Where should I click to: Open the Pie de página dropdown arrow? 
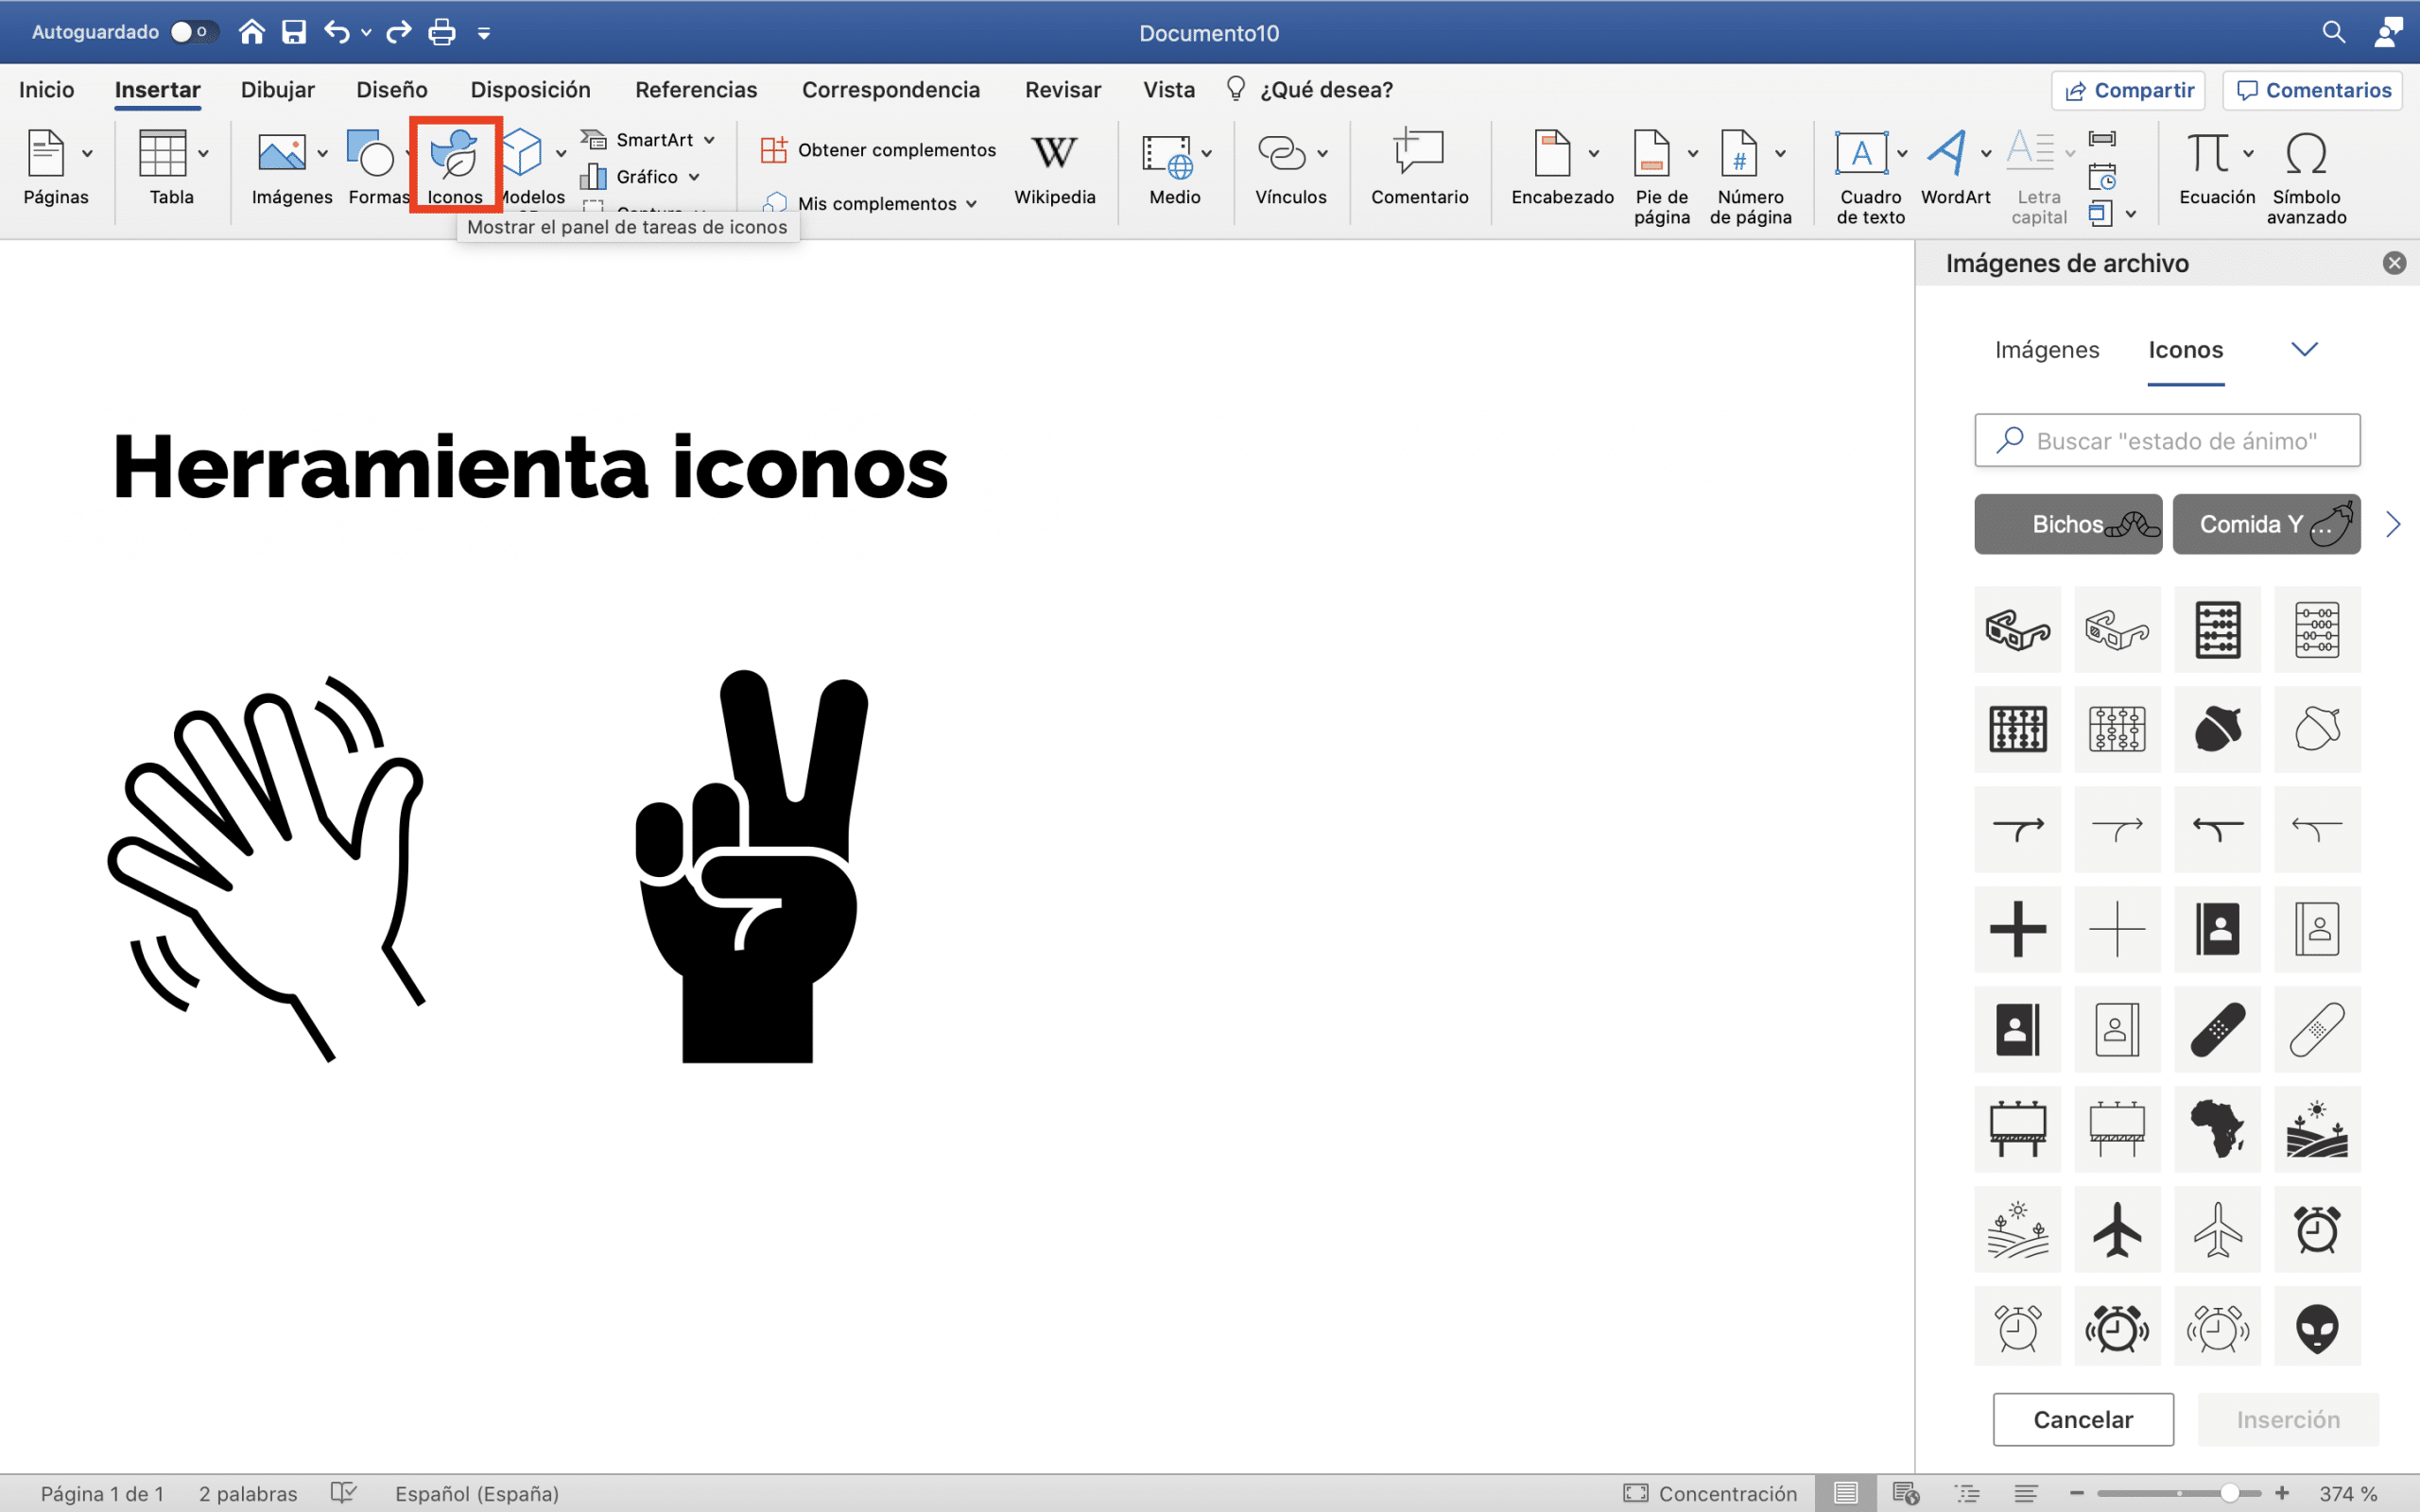coord(1693,153)
